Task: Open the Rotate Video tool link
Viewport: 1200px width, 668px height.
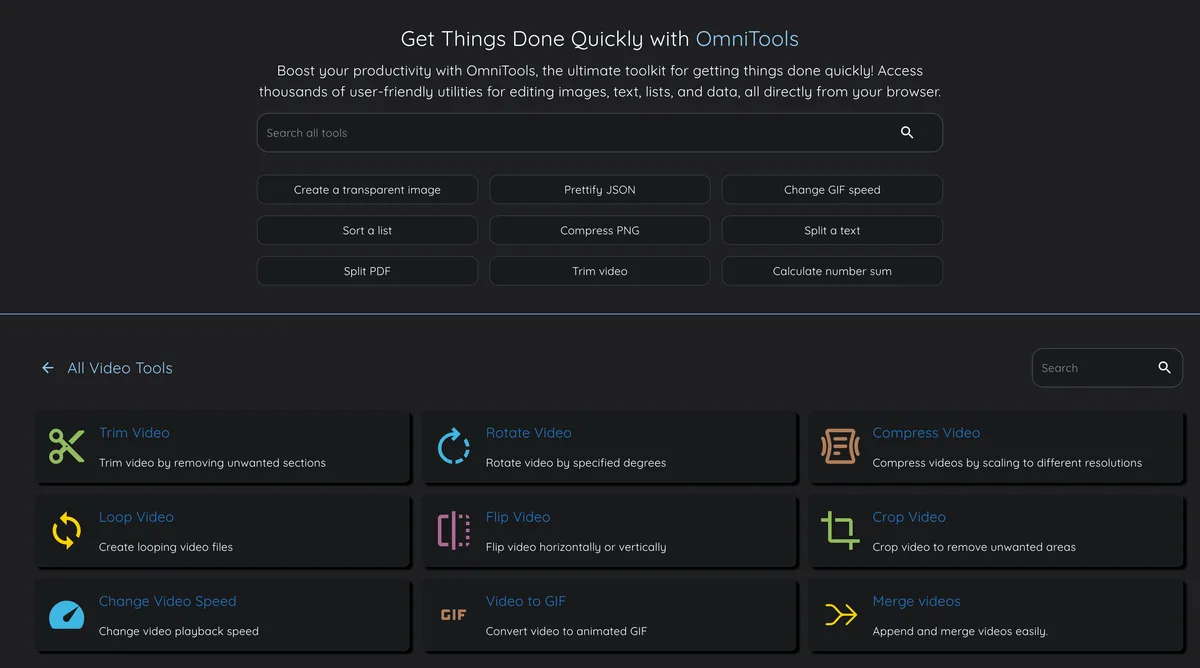Action: point(528,433)
